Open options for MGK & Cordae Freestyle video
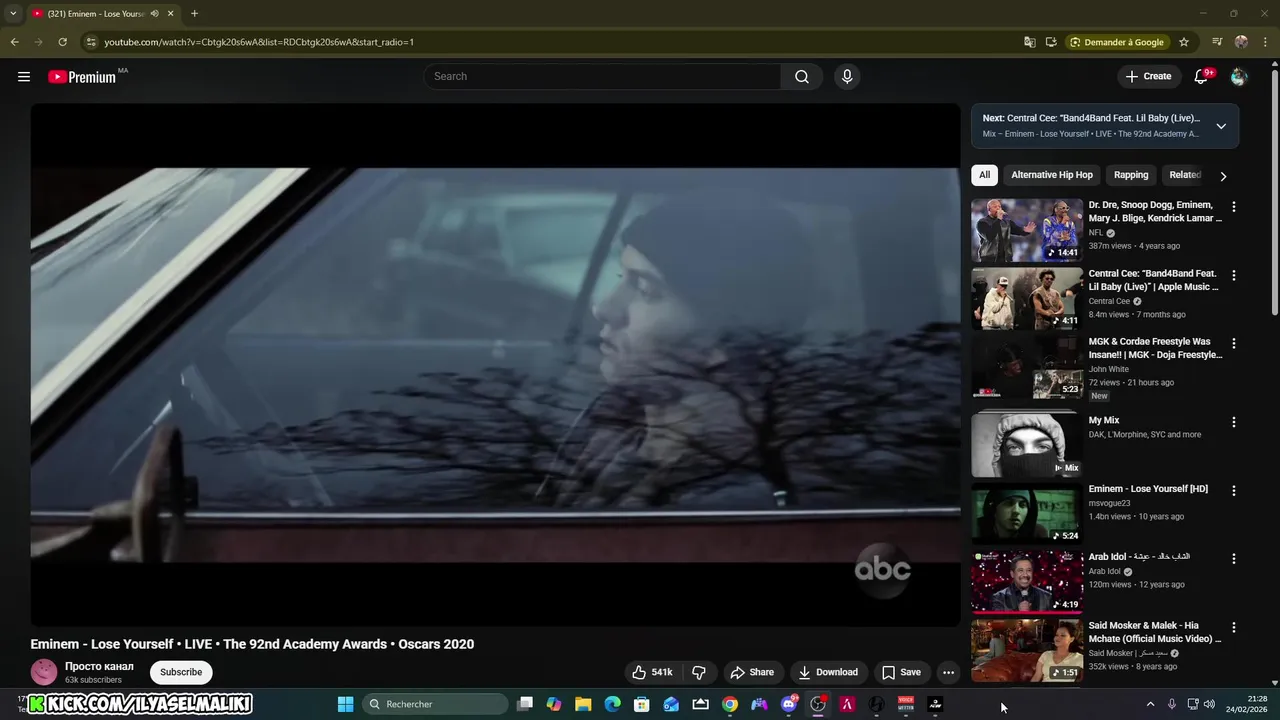1280x720 pixels. click(x=1233, y=343)
